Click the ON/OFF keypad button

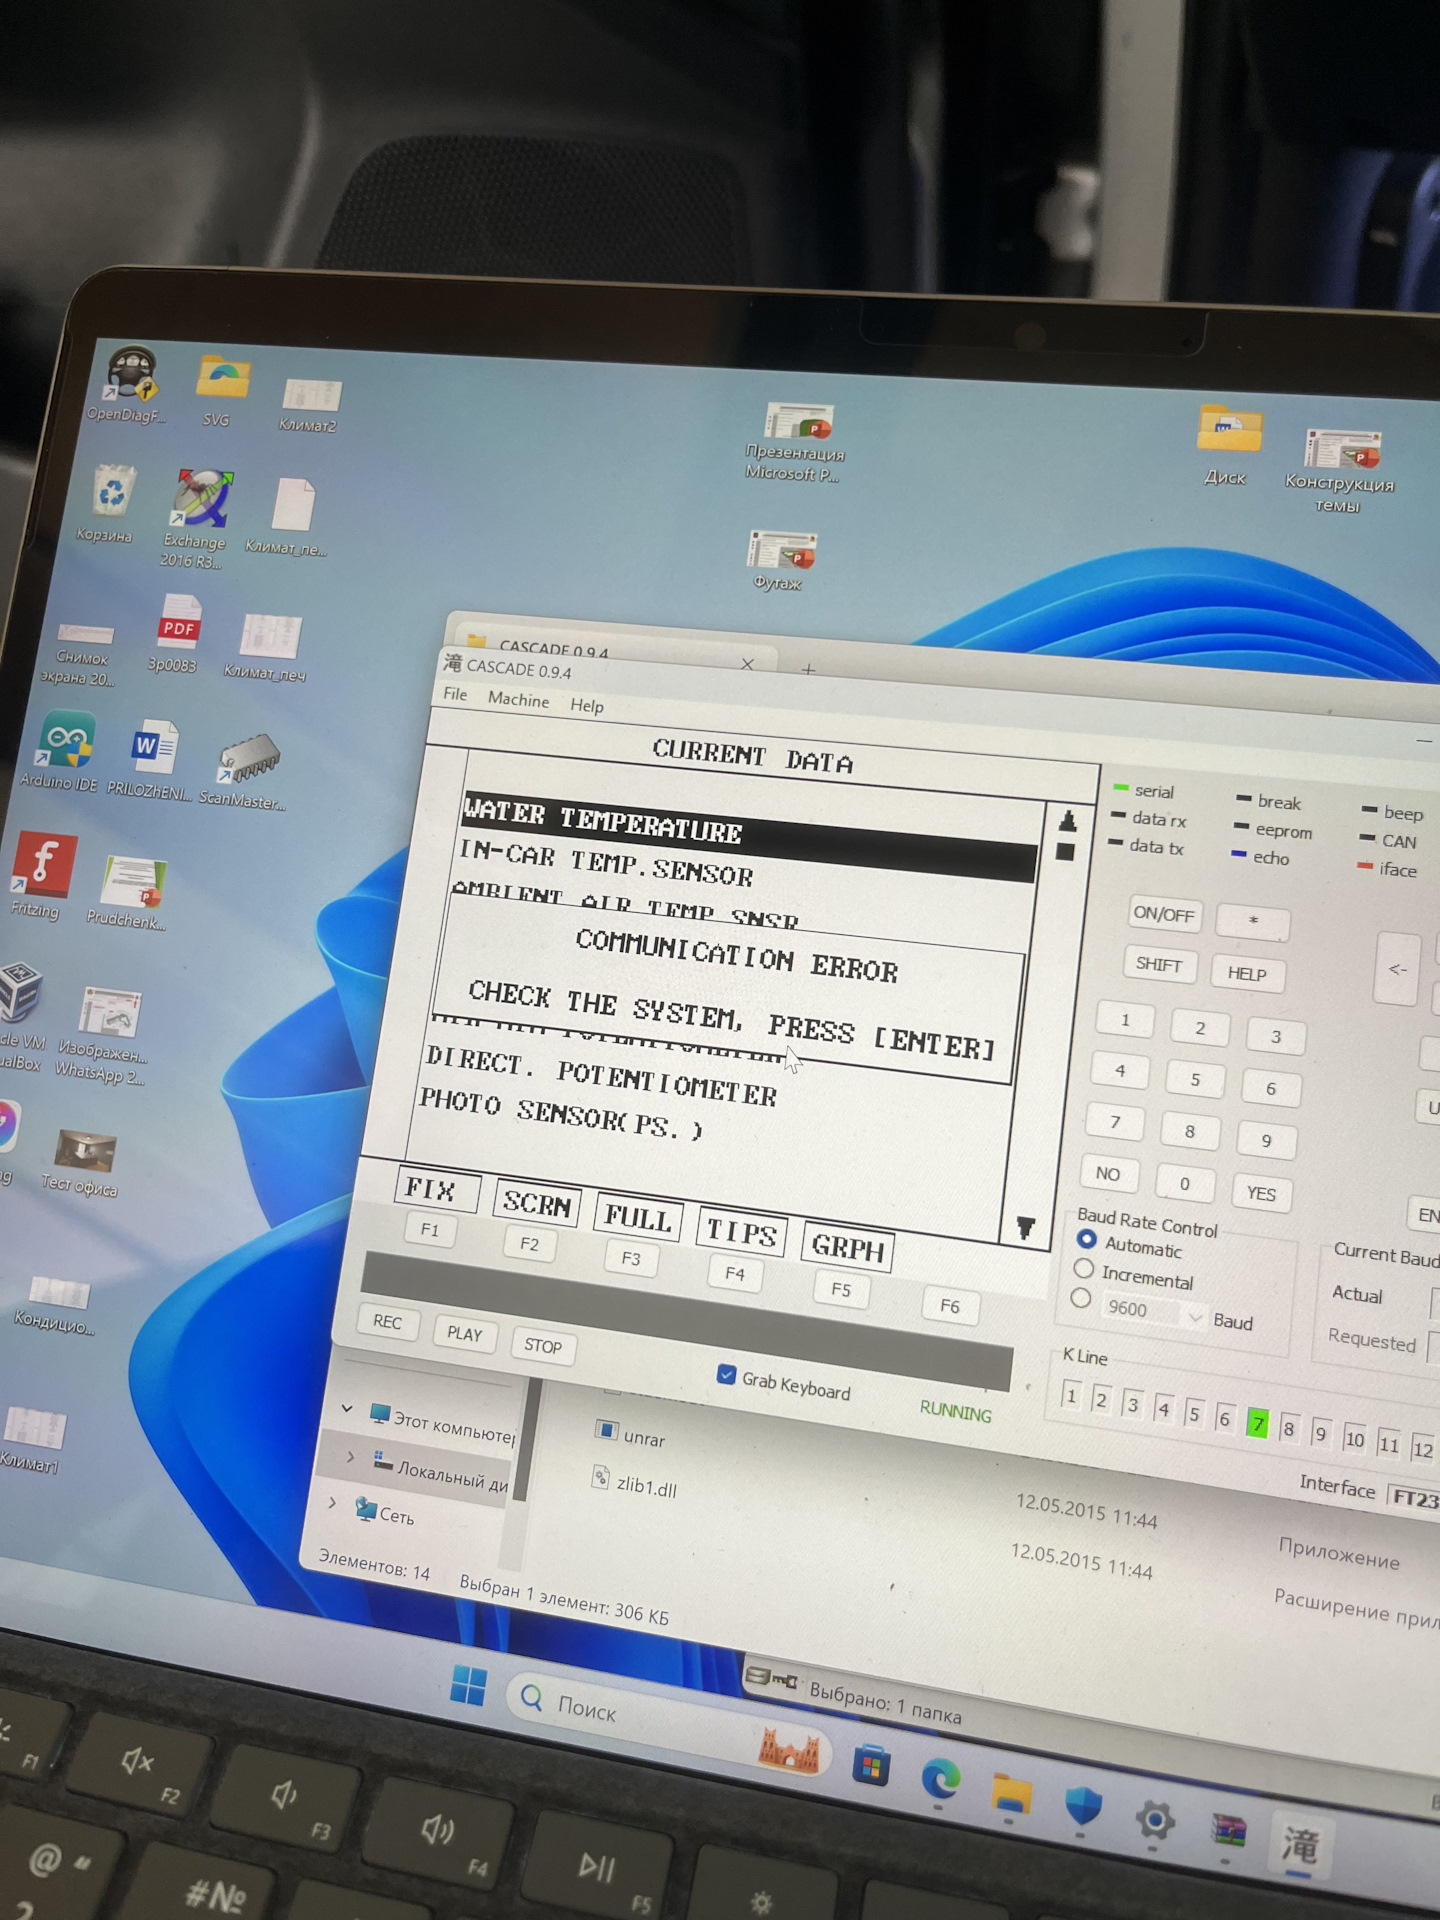(1164, 913)
